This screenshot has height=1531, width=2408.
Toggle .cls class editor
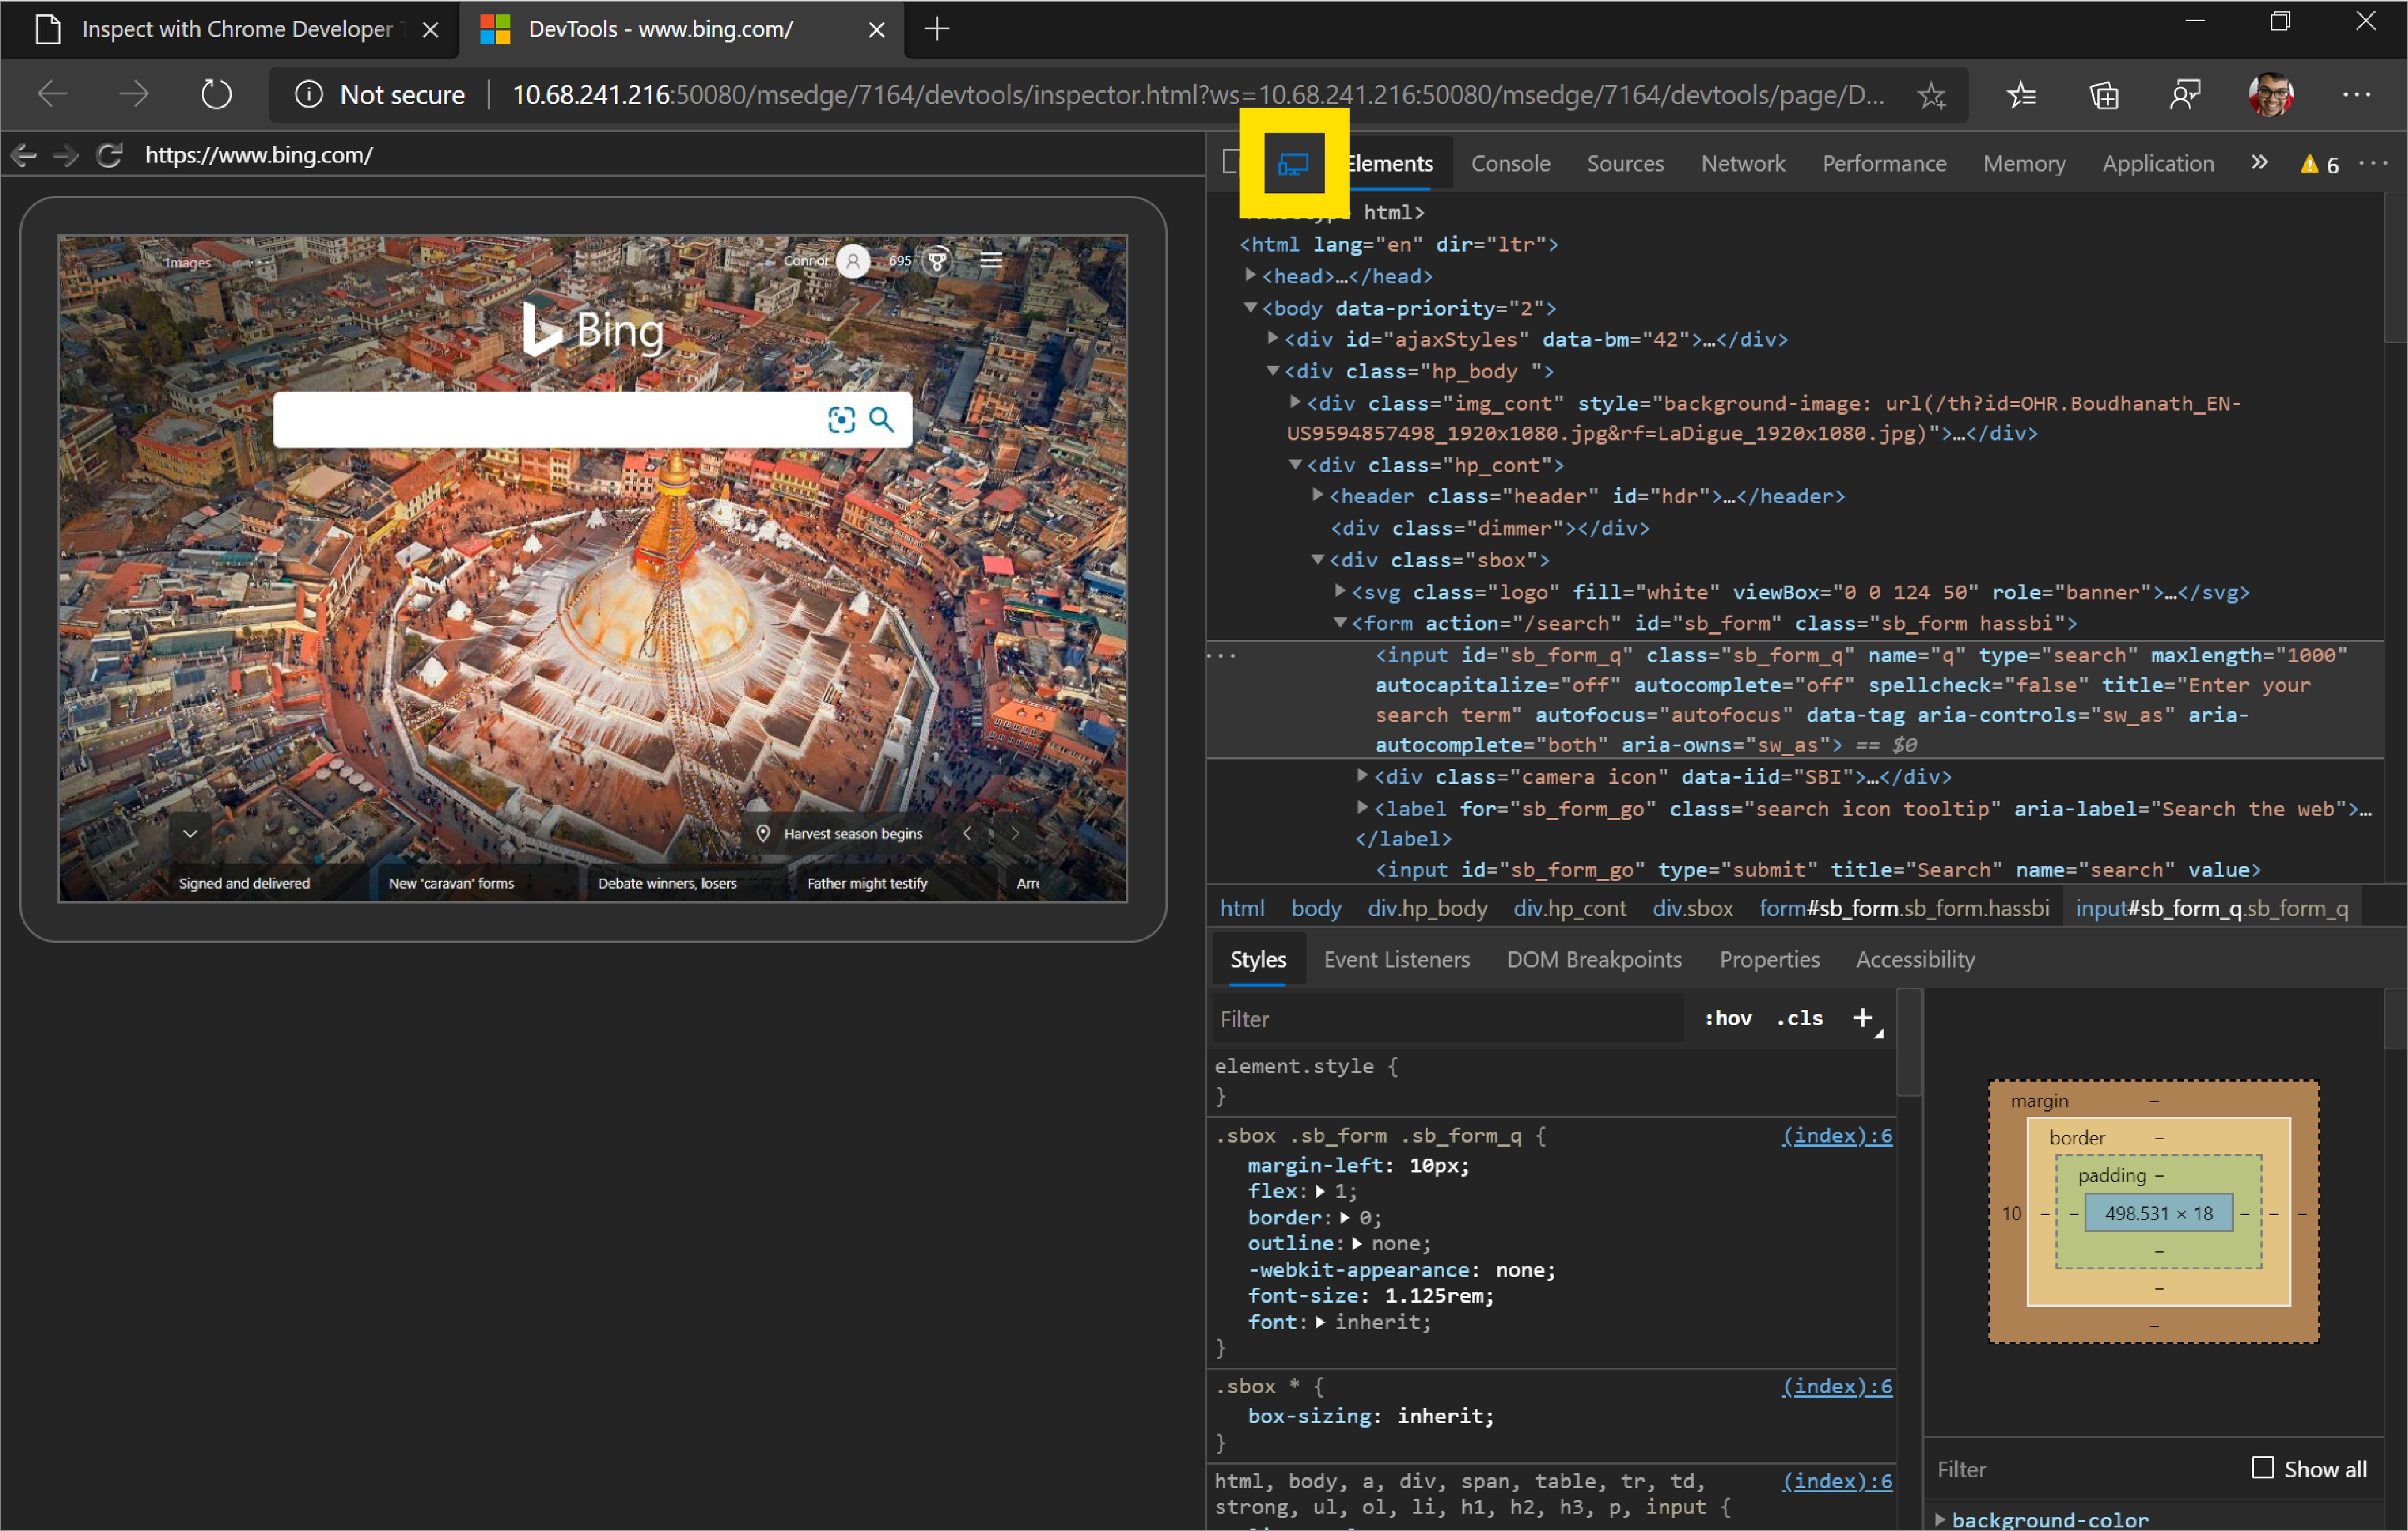tap(1799, 1018)
